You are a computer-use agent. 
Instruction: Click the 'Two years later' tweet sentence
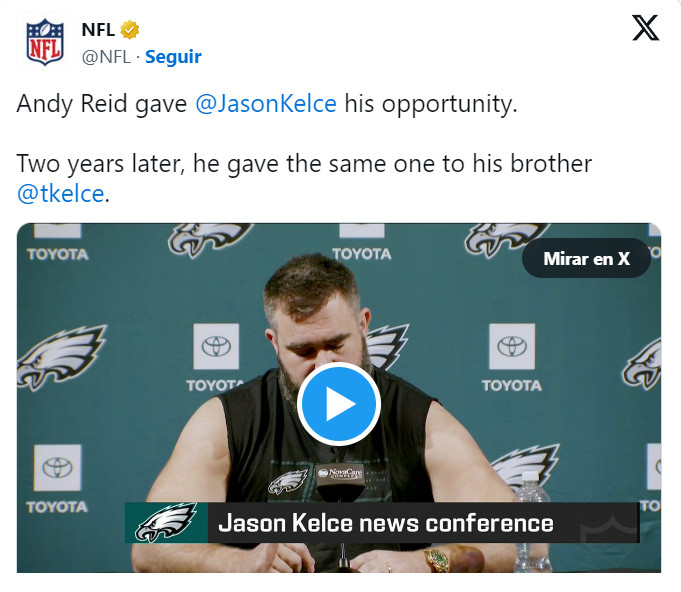(x=304, y=179)
